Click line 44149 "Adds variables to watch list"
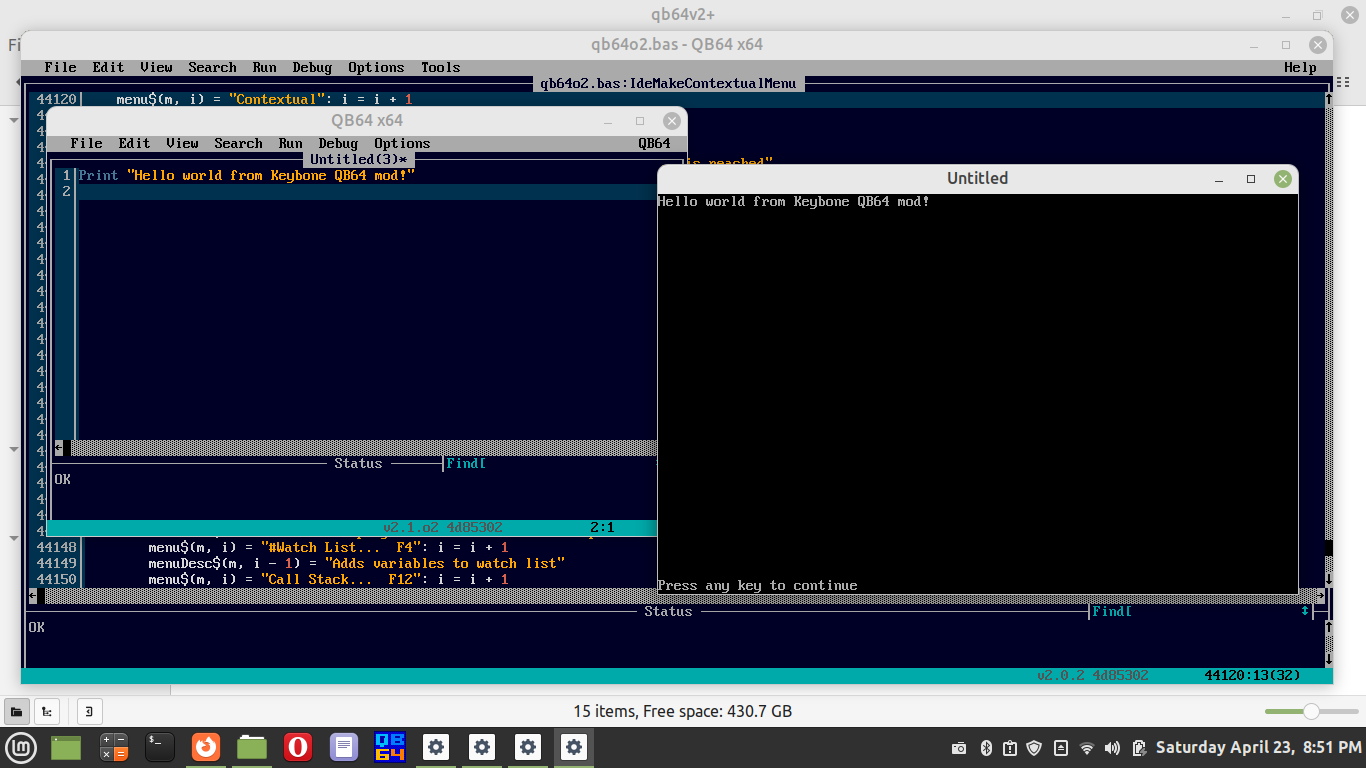The image size is (1366, 768). [x=357, y=563]
